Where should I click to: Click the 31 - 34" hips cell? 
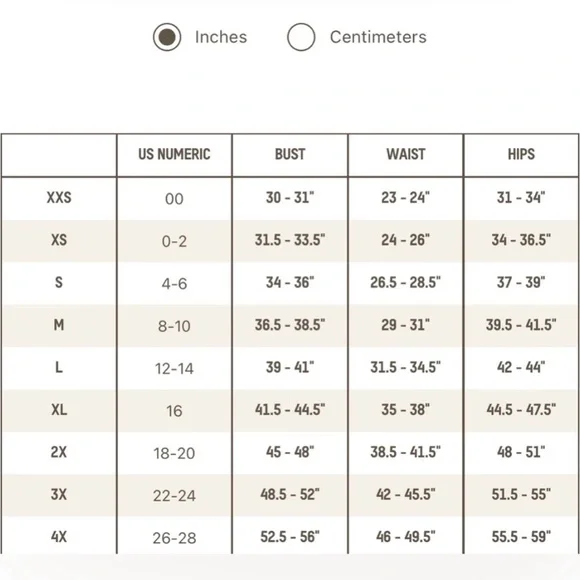[521, 198]
